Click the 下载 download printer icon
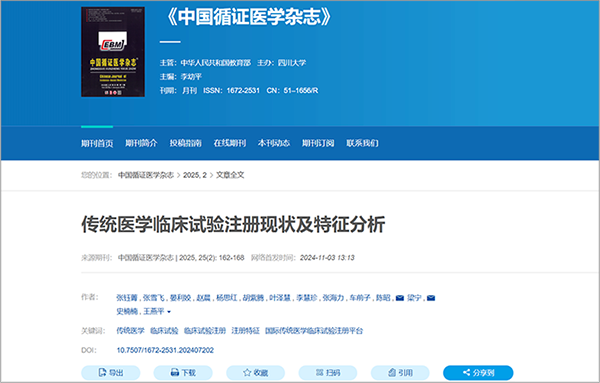Image resolution: width=600 pixels, height=383 pixels. click(183, 373)
